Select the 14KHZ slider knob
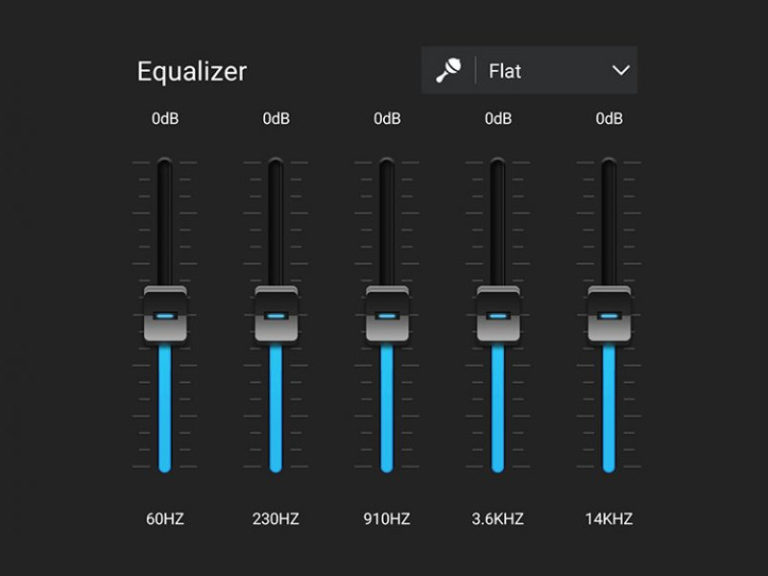Screen dimensions: 768x576 (x=609, y=314)
